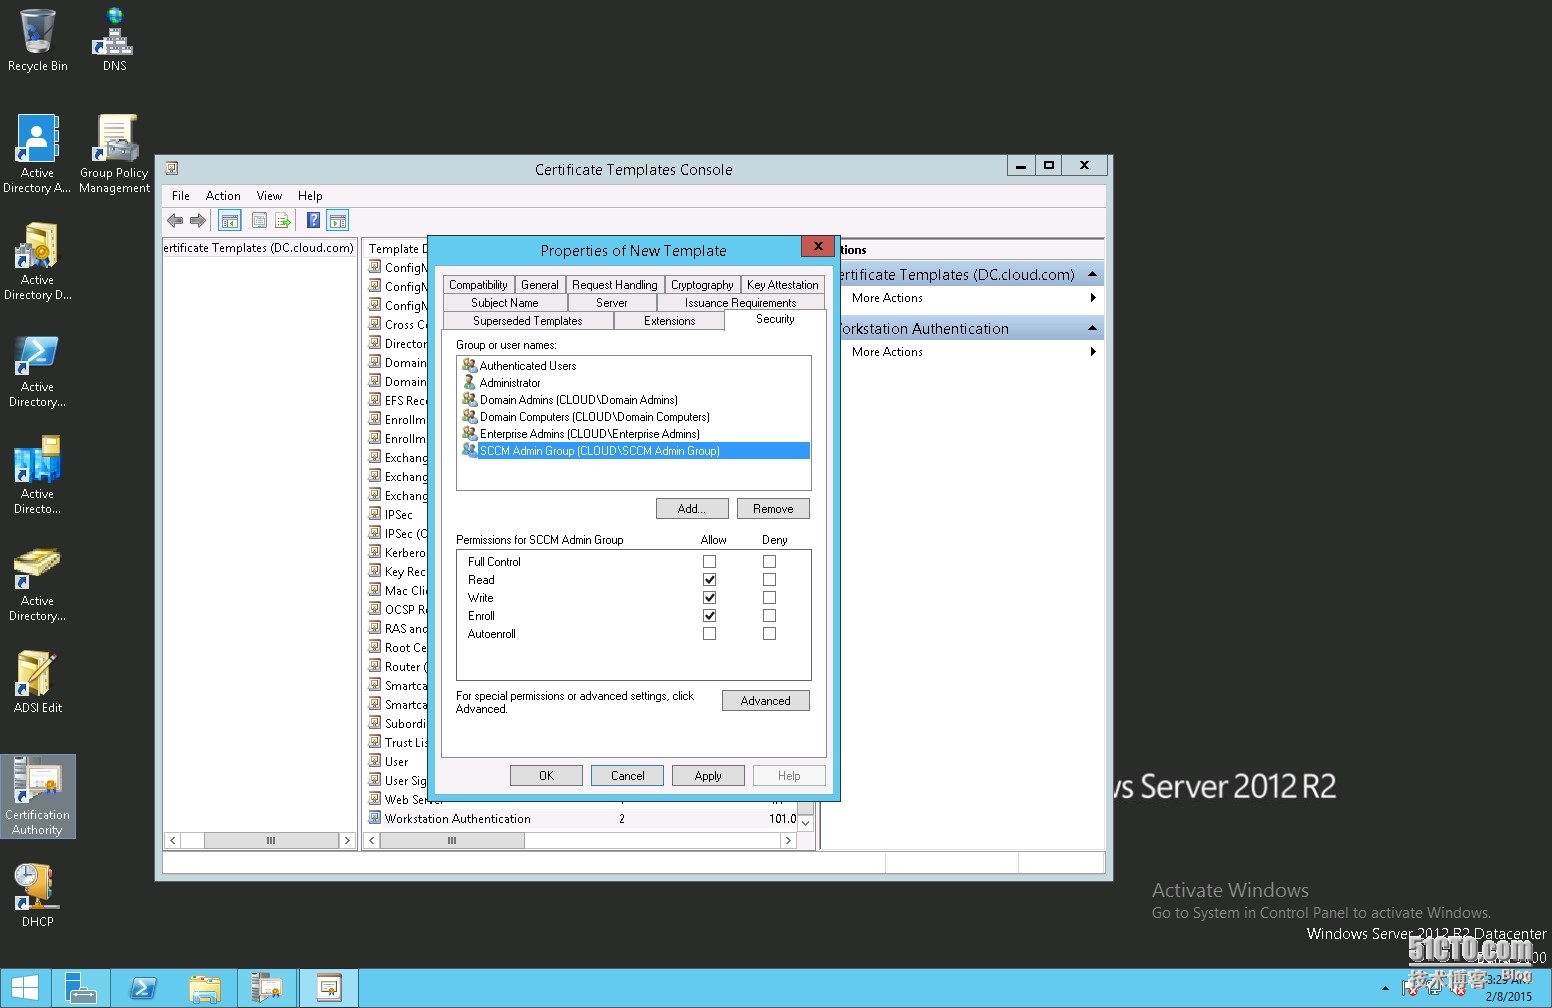Click the Back arrow in console toolbar

(176, 221)
